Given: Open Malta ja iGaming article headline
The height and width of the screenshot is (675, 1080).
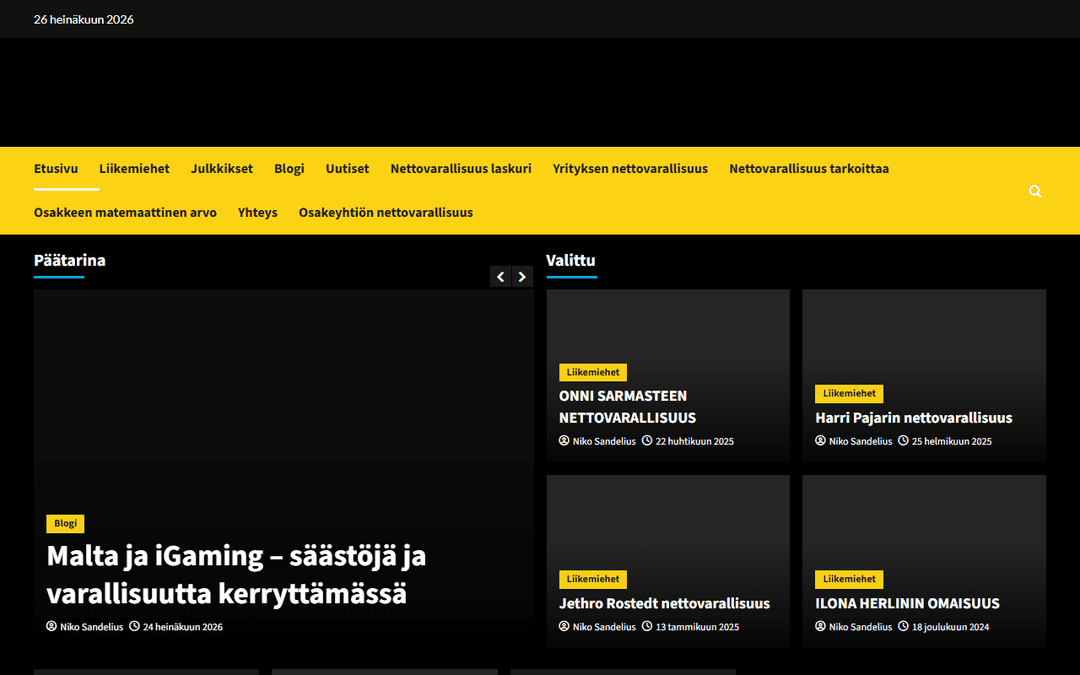Looking at the screenshot, I should click(x=236, y=574).
